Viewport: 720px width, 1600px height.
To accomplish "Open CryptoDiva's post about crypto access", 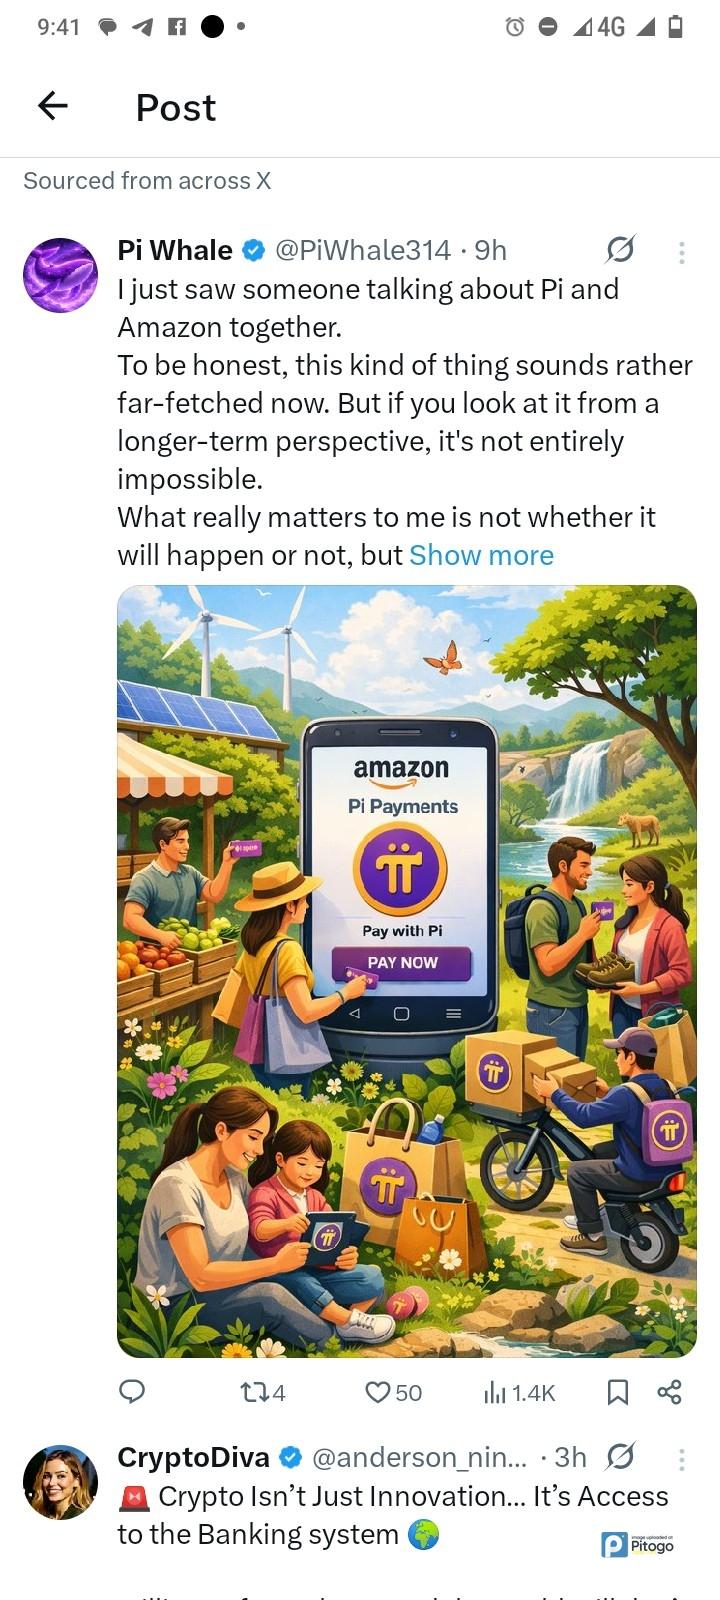I will (x=393, y=1515).
